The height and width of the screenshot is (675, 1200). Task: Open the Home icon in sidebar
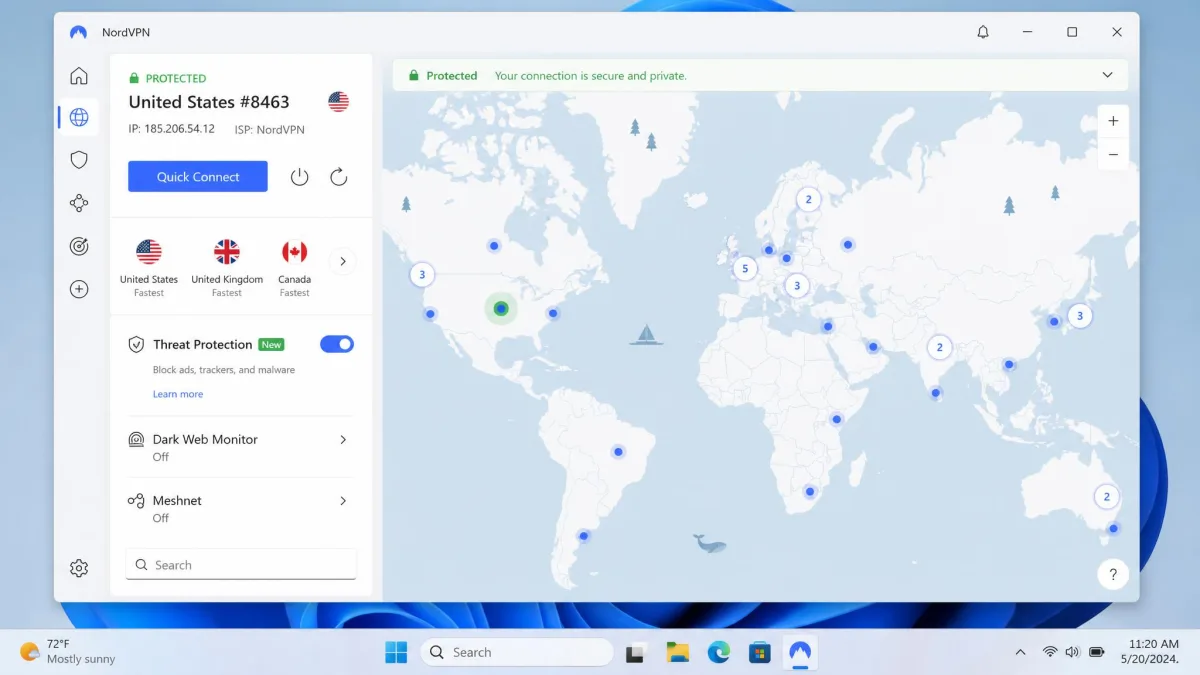pyautogui.click(x=79, y=76)
